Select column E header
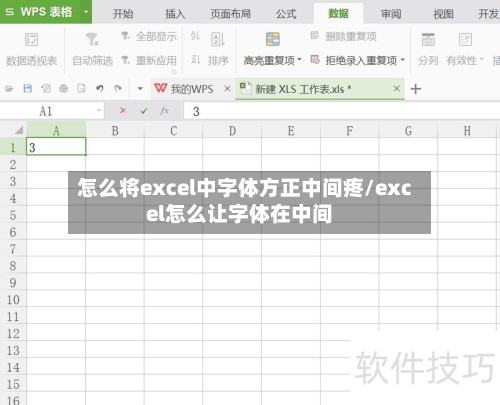500x405 pixels. (291, 131)
